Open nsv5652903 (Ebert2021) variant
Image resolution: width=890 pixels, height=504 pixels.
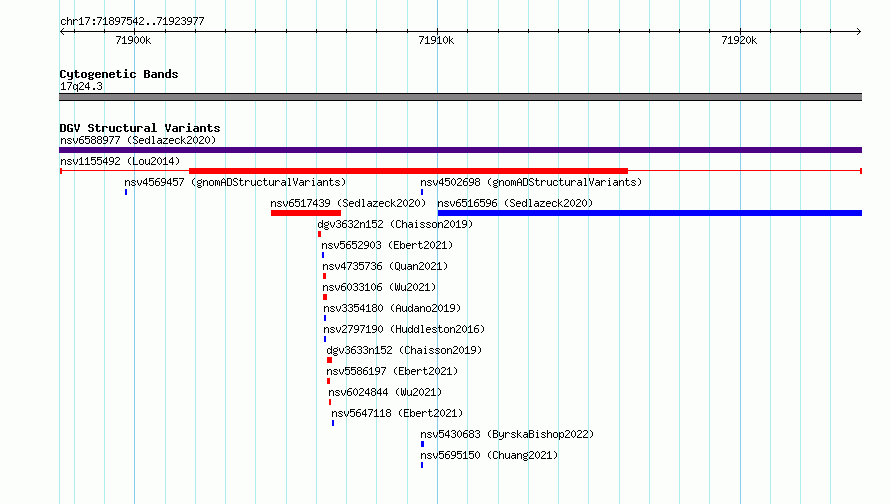tap(387, 245)
